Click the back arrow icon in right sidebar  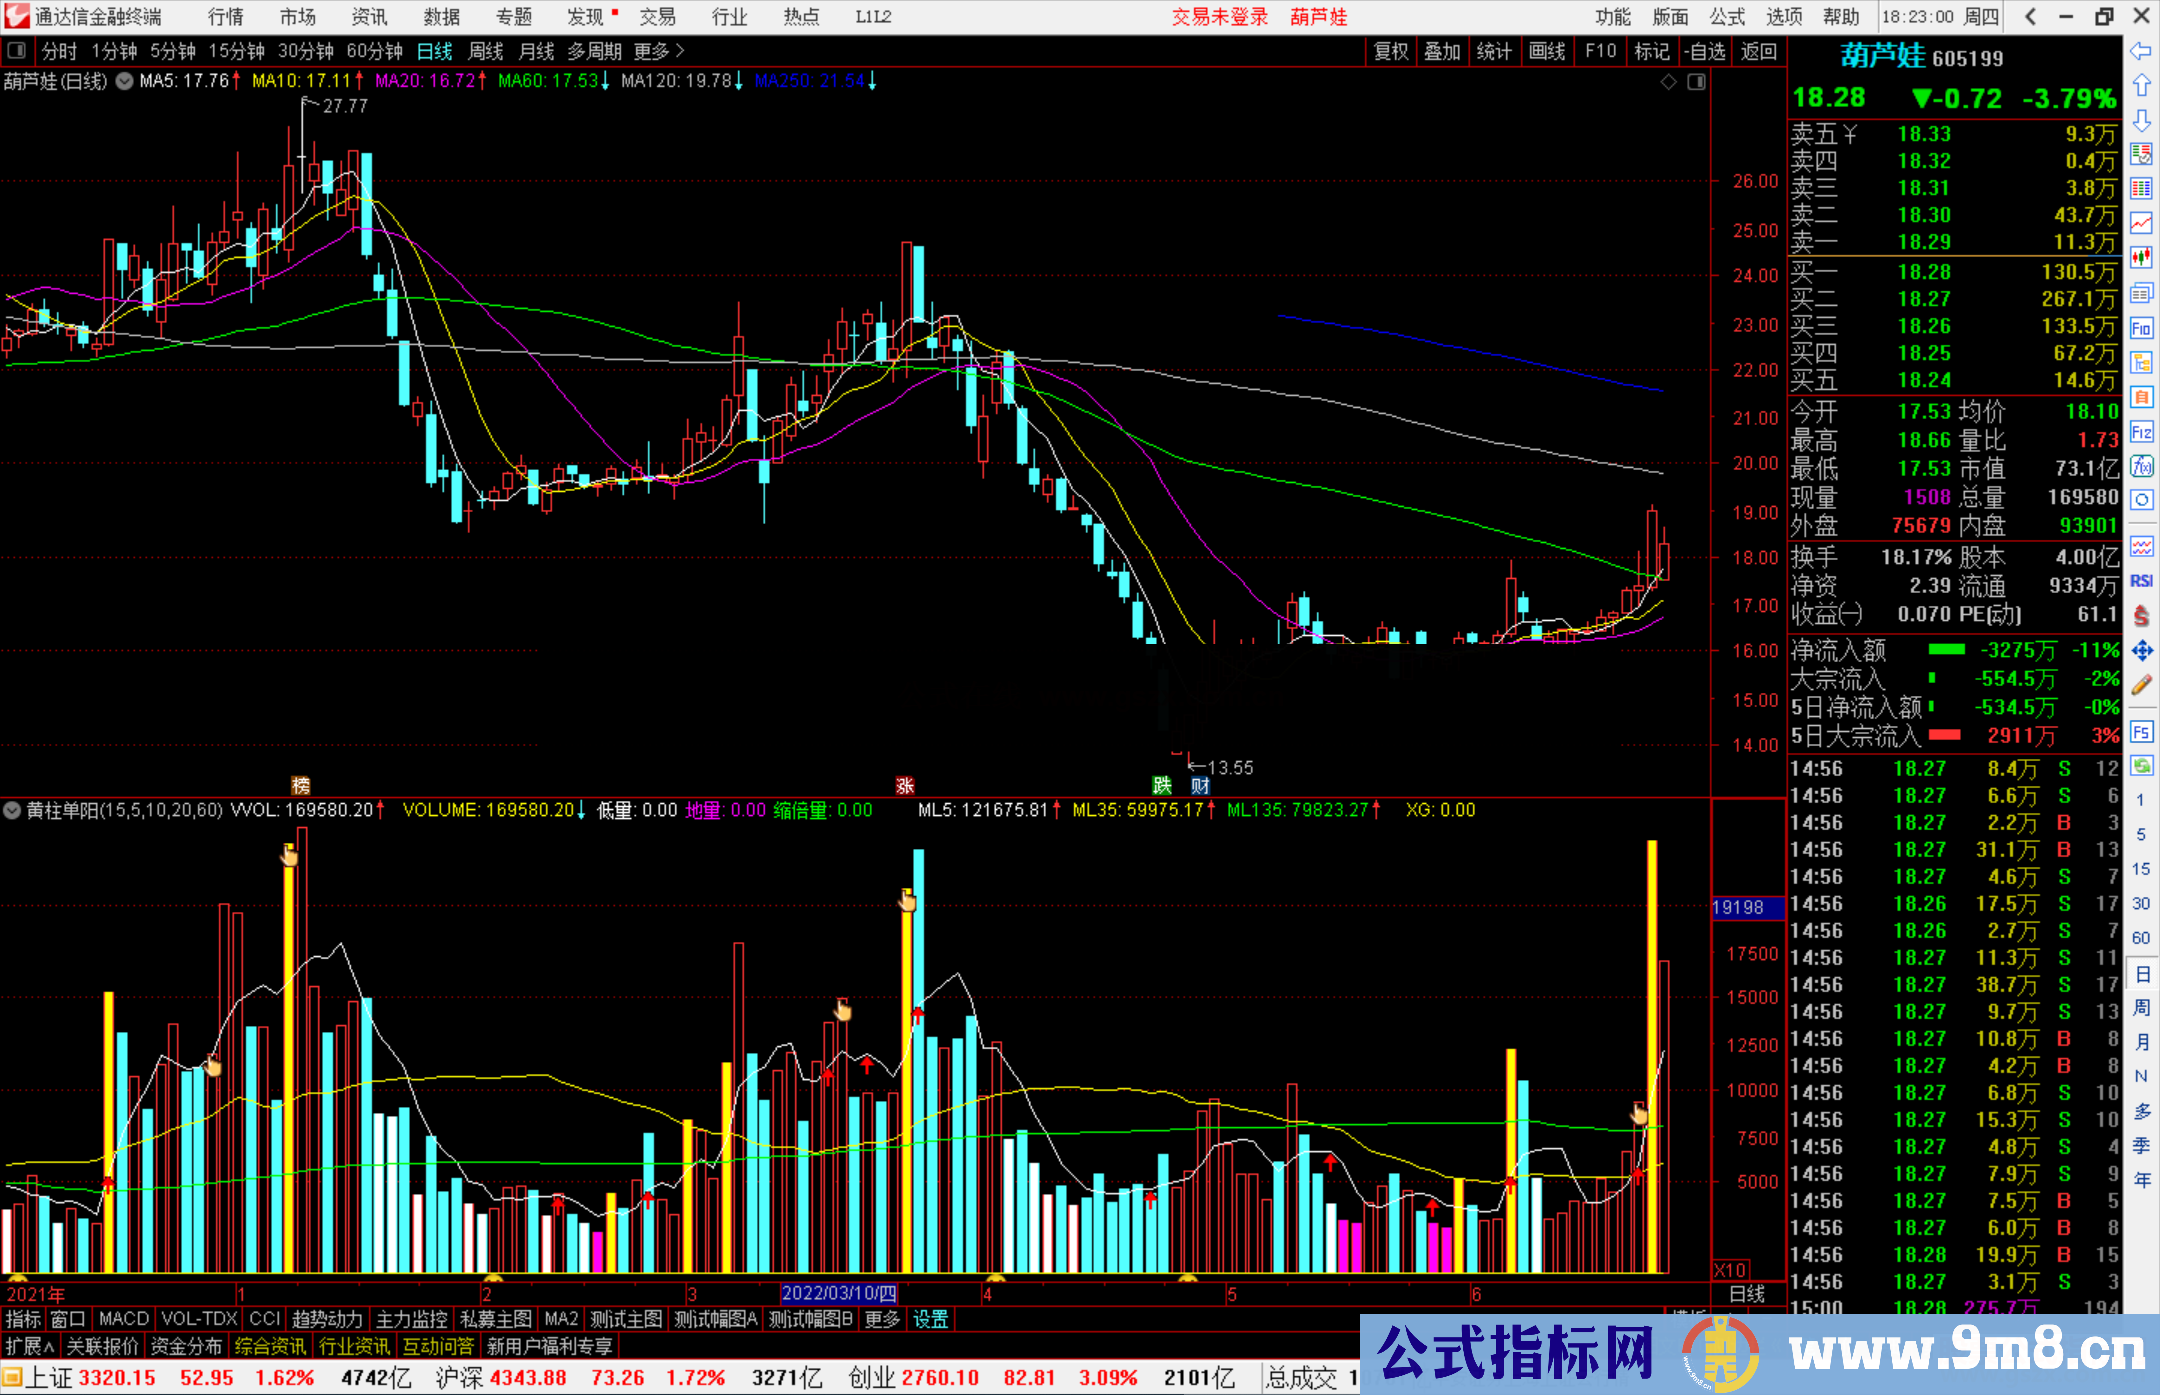(x=2140, y=51)
